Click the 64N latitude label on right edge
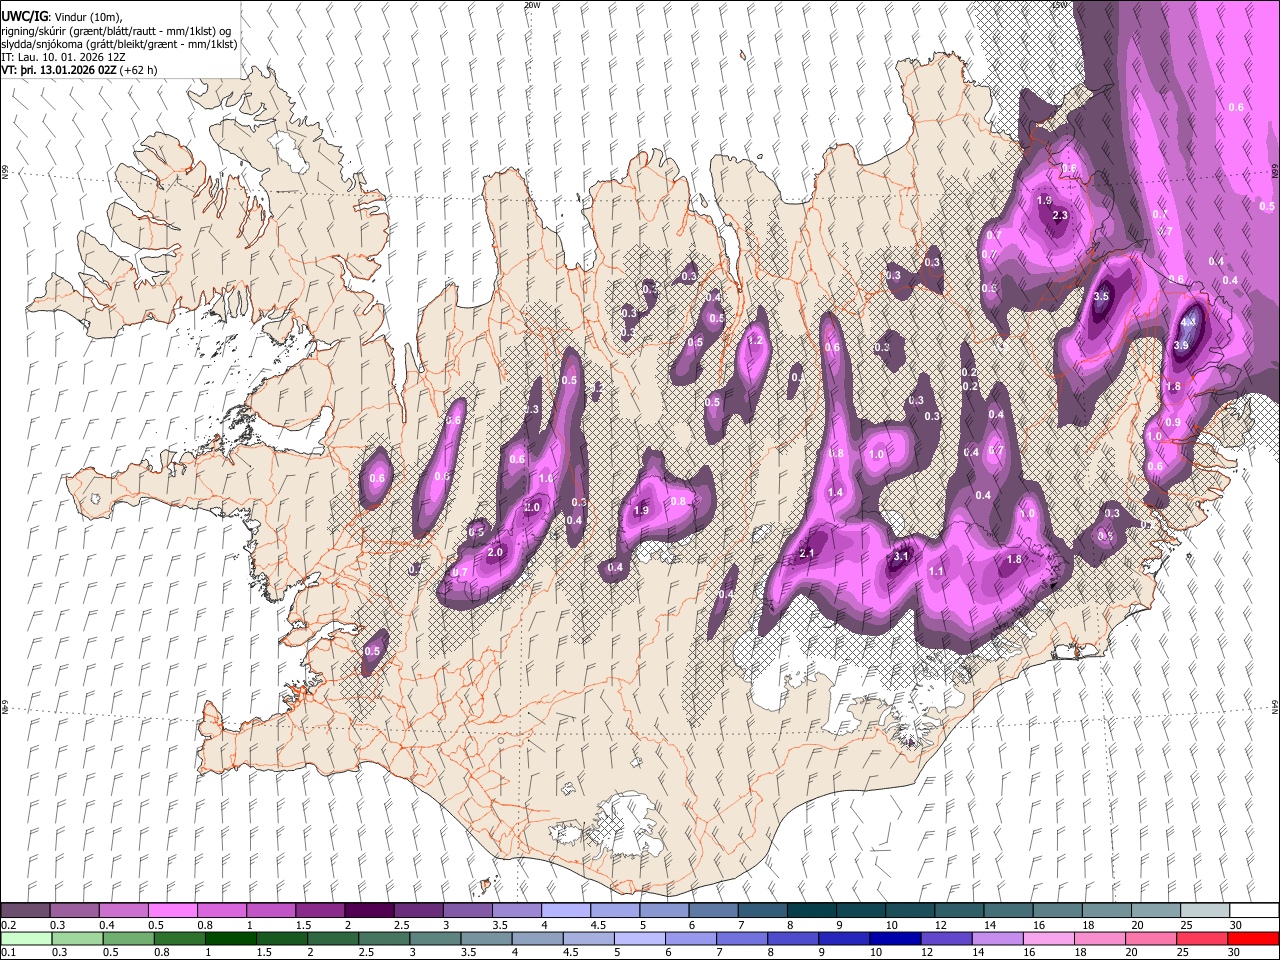1280x960 pixels. [x=1275, y=706]
